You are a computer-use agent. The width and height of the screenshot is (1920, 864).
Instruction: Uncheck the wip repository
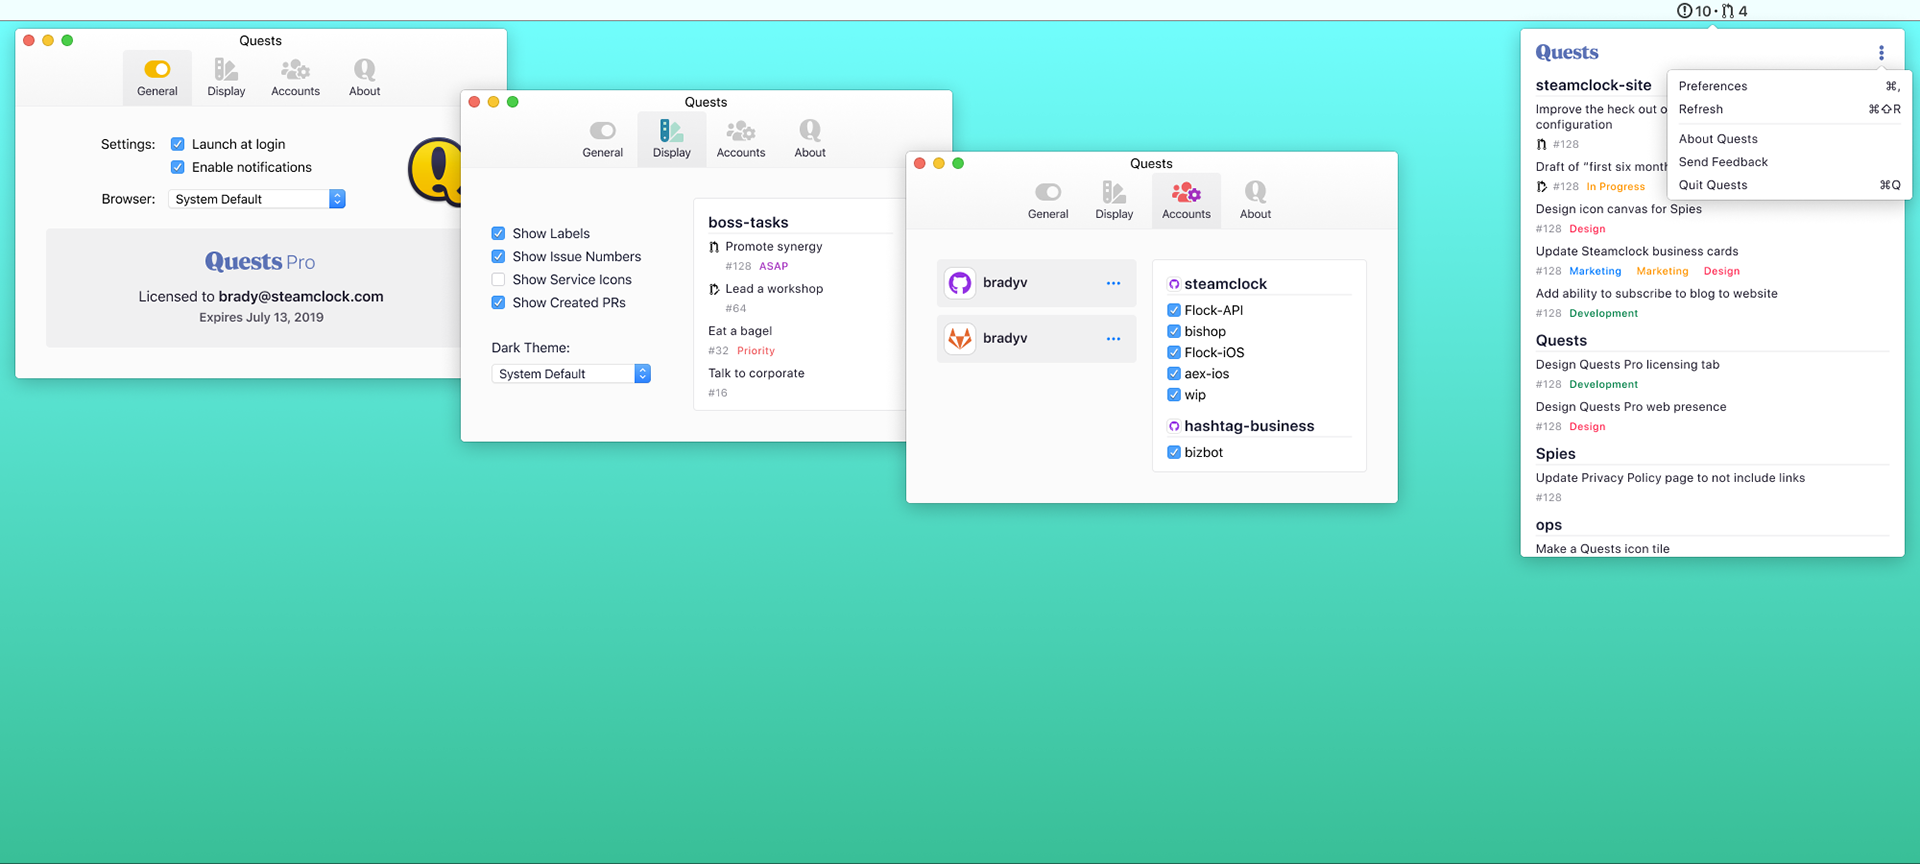(1174, 394)
